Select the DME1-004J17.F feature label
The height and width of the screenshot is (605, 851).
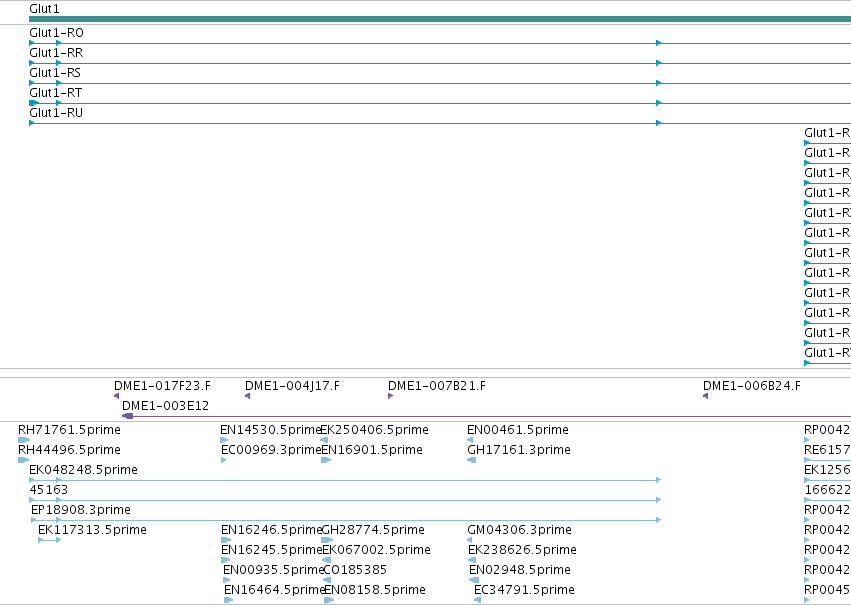point(292,386)
